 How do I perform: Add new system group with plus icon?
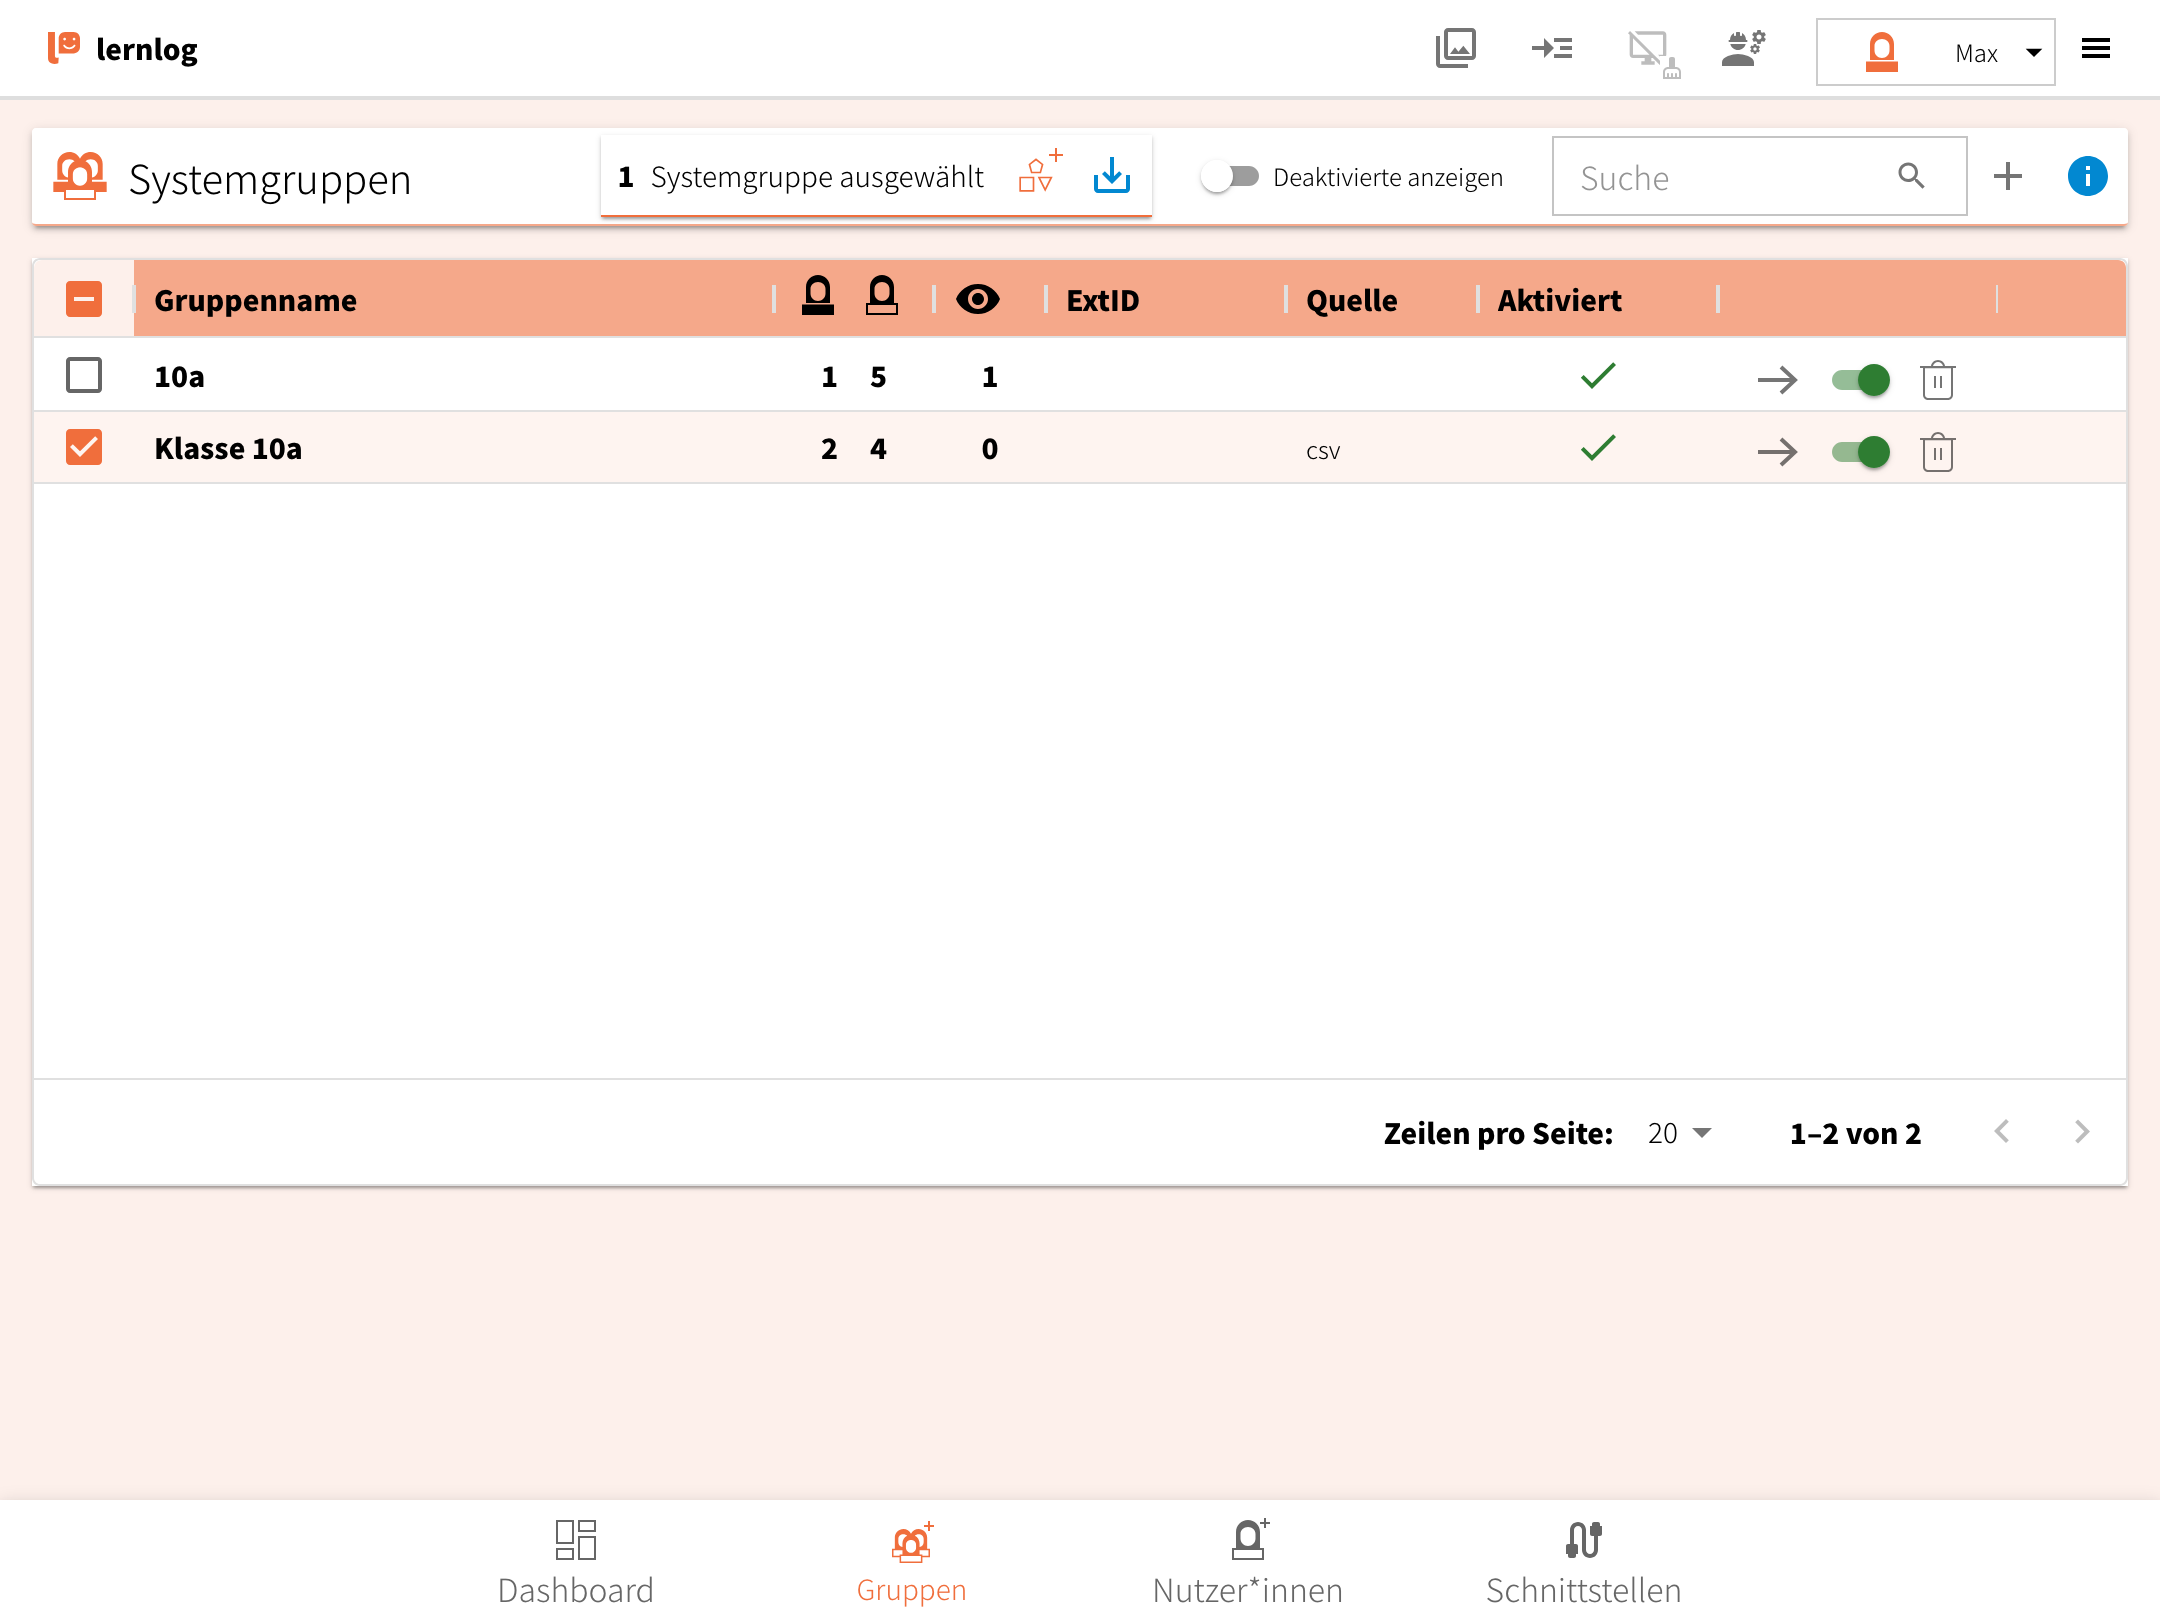(x=2007, y=177)
